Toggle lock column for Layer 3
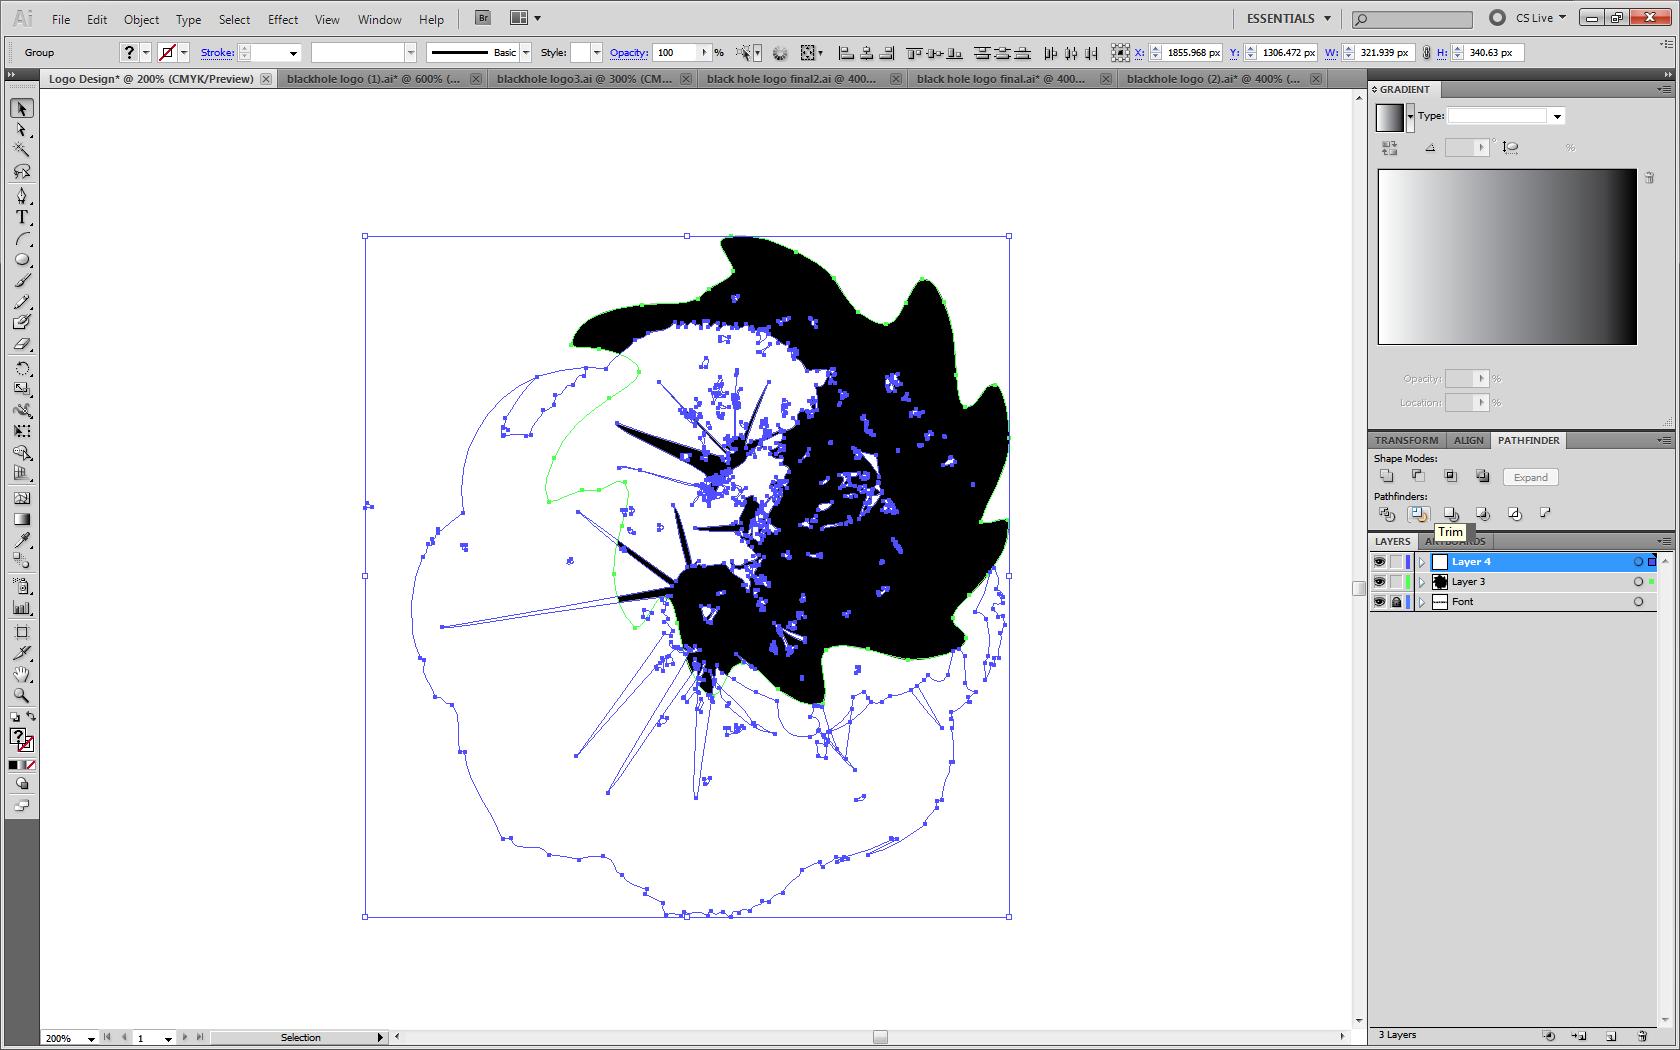The height and width of the screenshot is (1050, 1680). [1397, 582]
